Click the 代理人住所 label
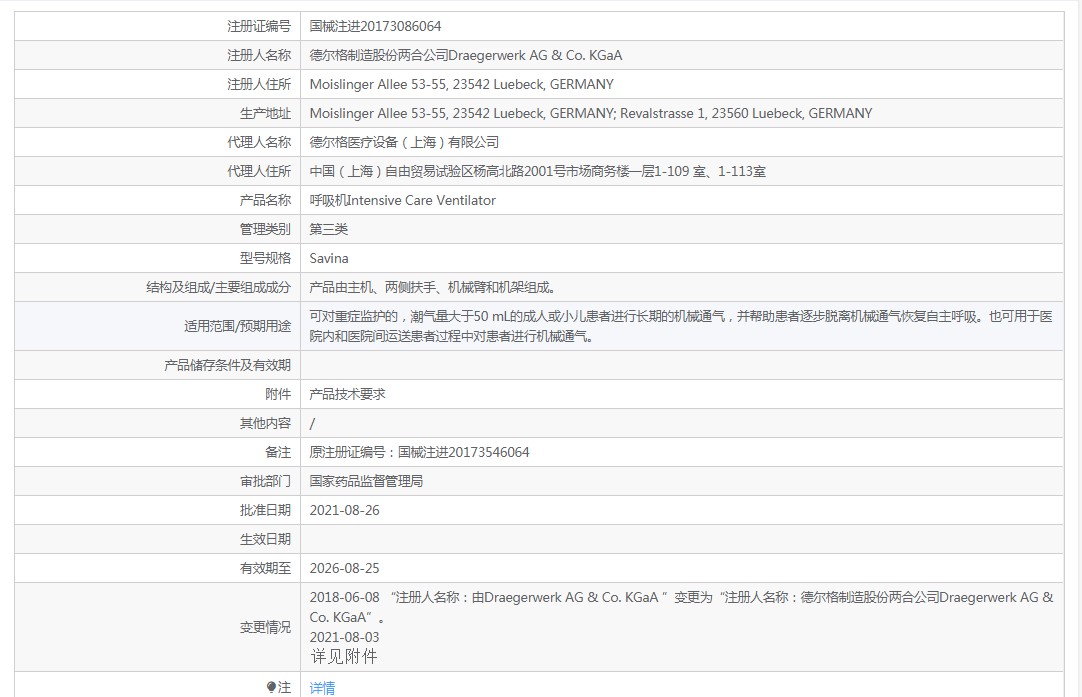1082x697 pixels. 259,171
